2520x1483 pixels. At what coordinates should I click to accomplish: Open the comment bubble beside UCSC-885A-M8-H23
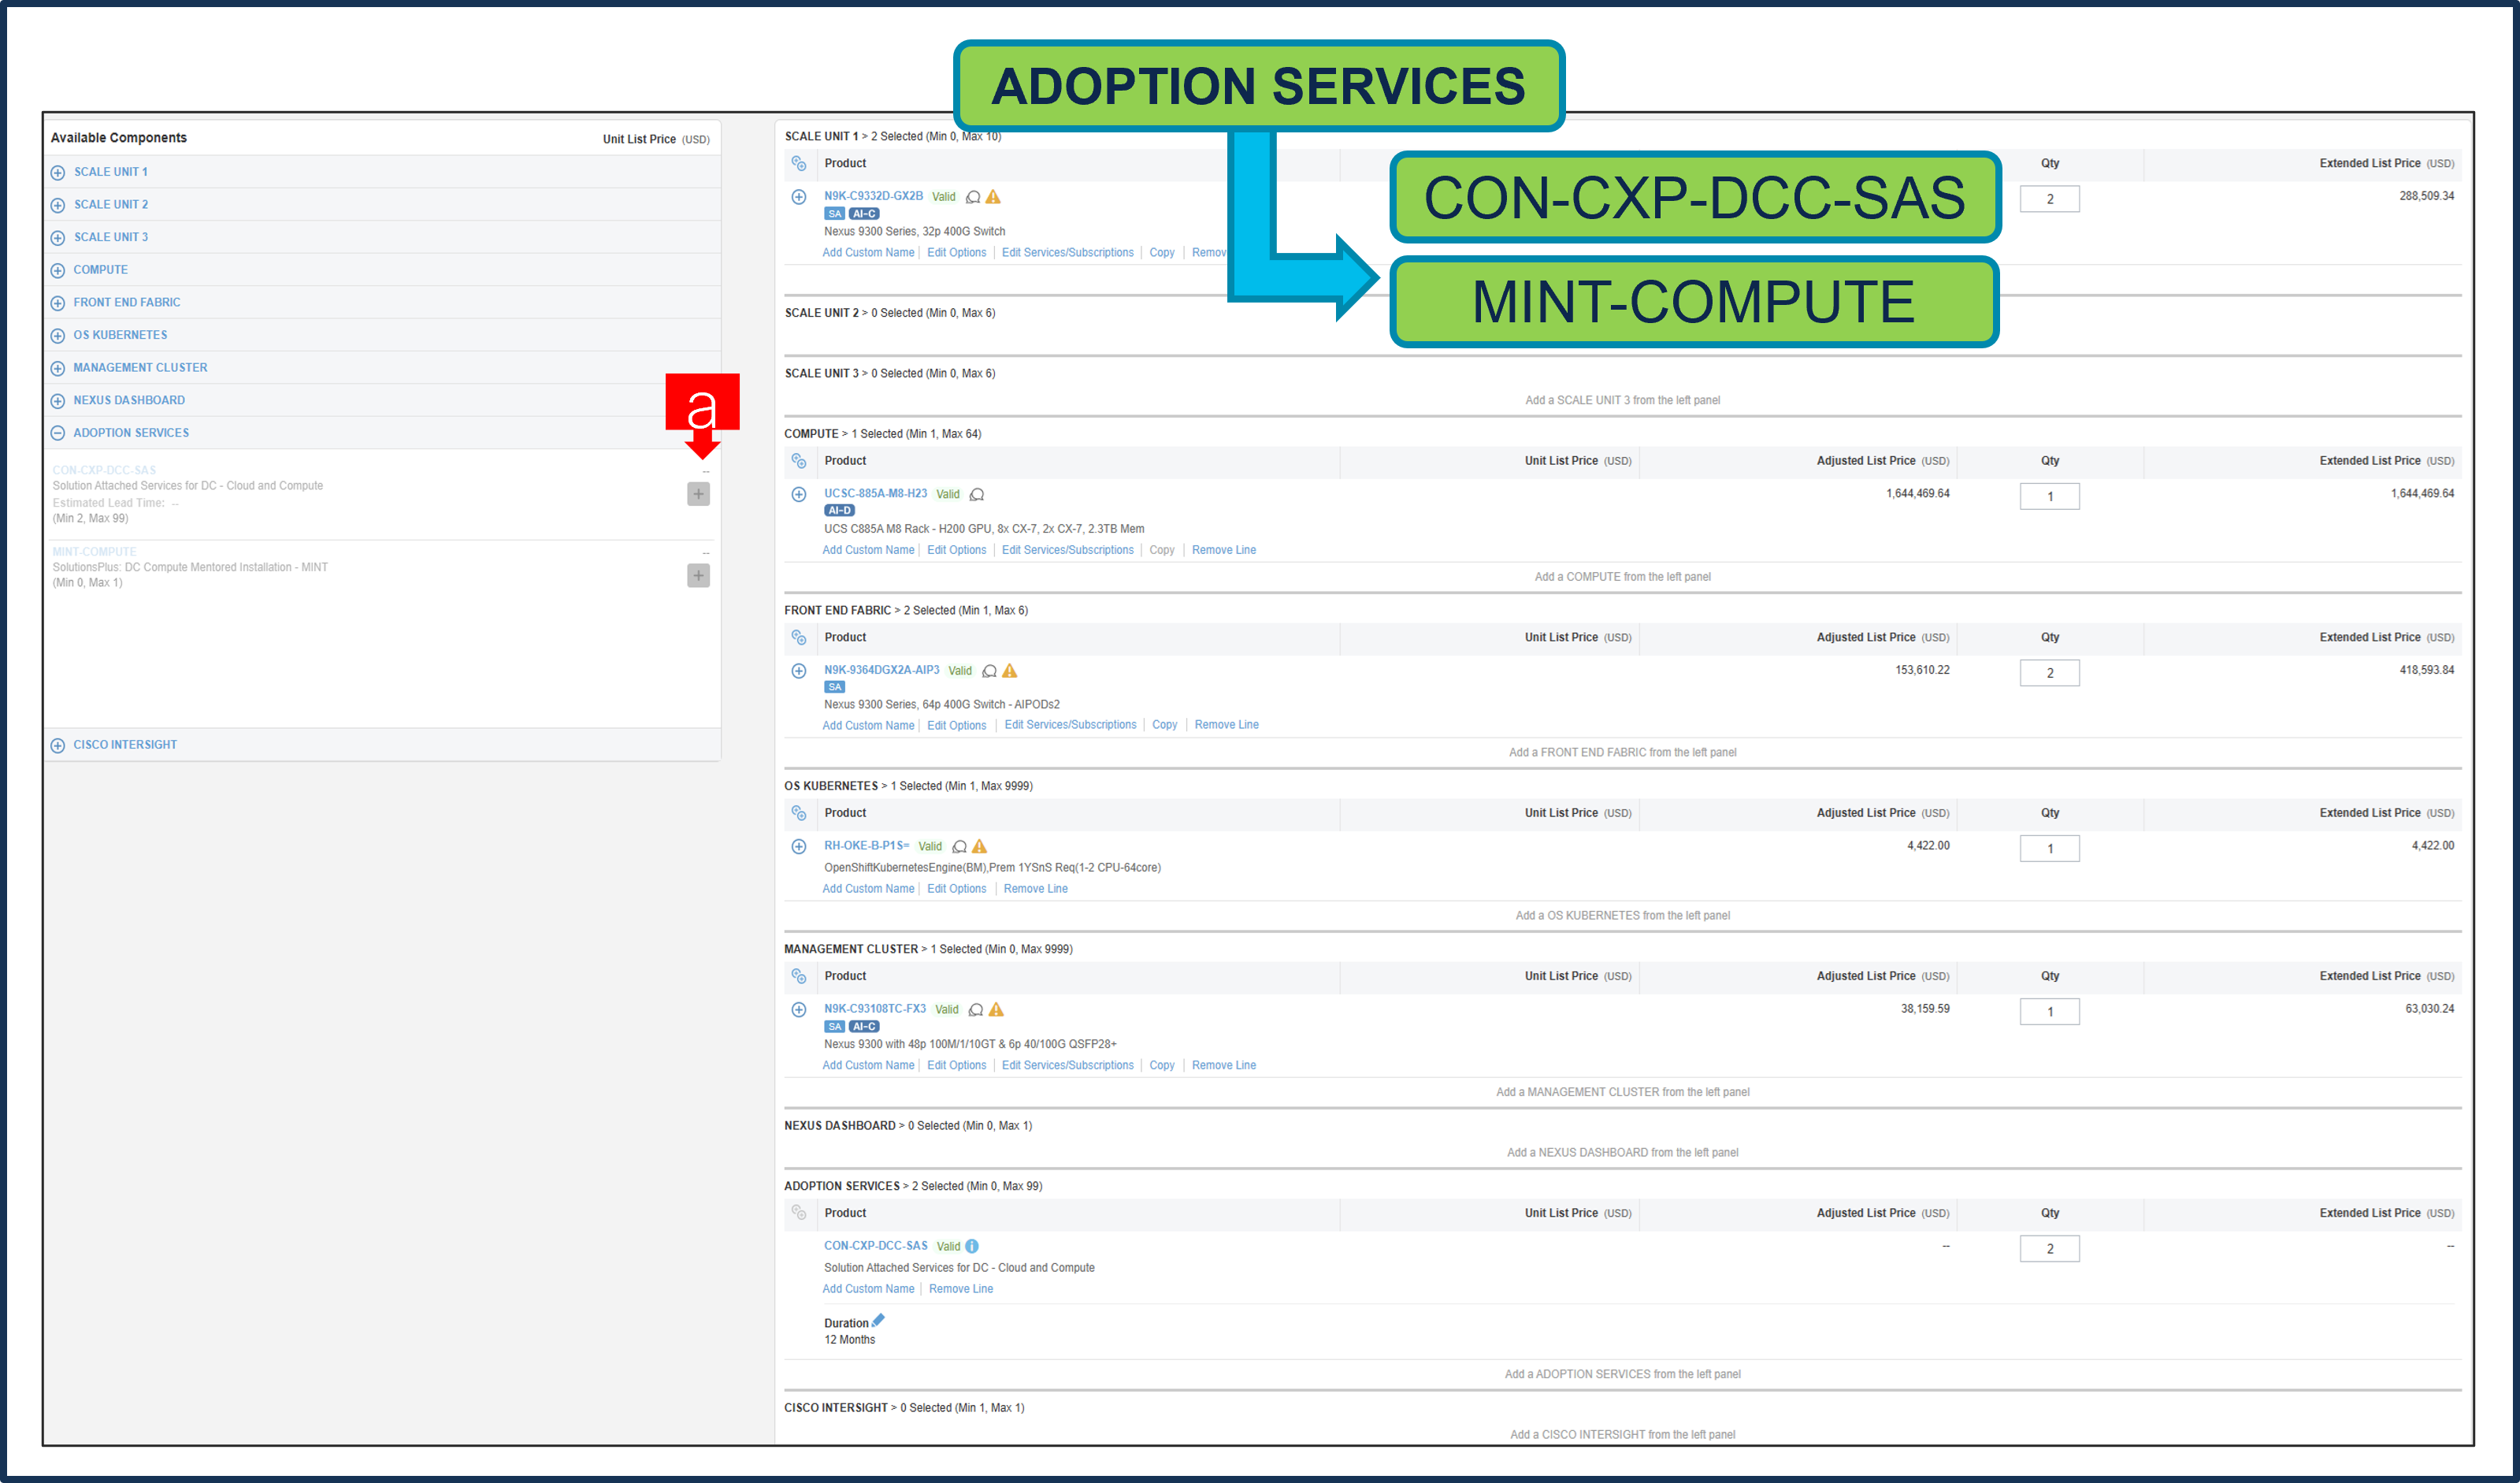click(978, 494)
